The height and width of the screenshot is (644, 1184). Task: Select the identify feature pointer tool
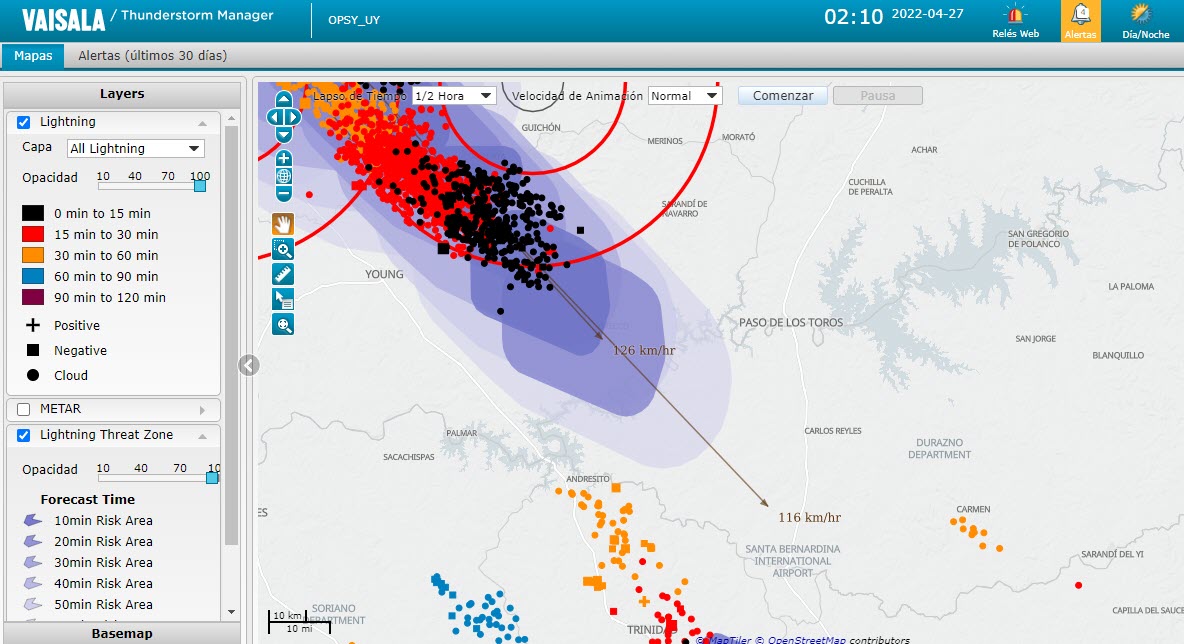pos(283,299)
